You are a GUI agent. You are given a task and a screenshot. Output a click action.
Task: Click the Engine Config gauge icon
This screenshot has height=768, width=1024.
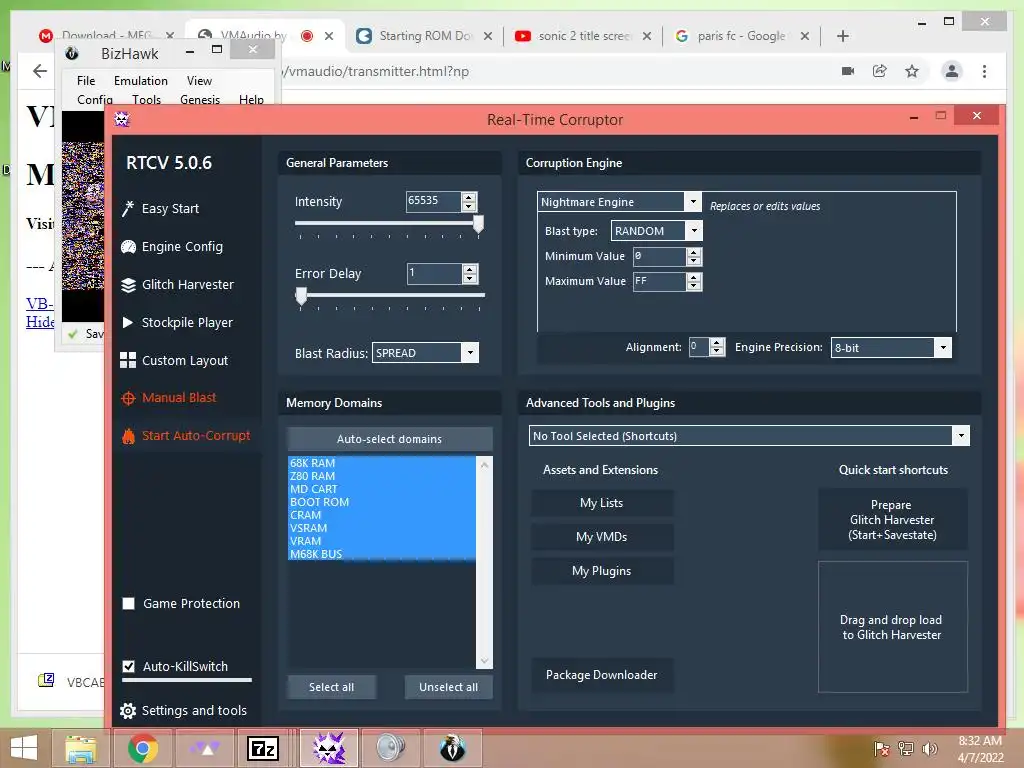tap(128, 247)
